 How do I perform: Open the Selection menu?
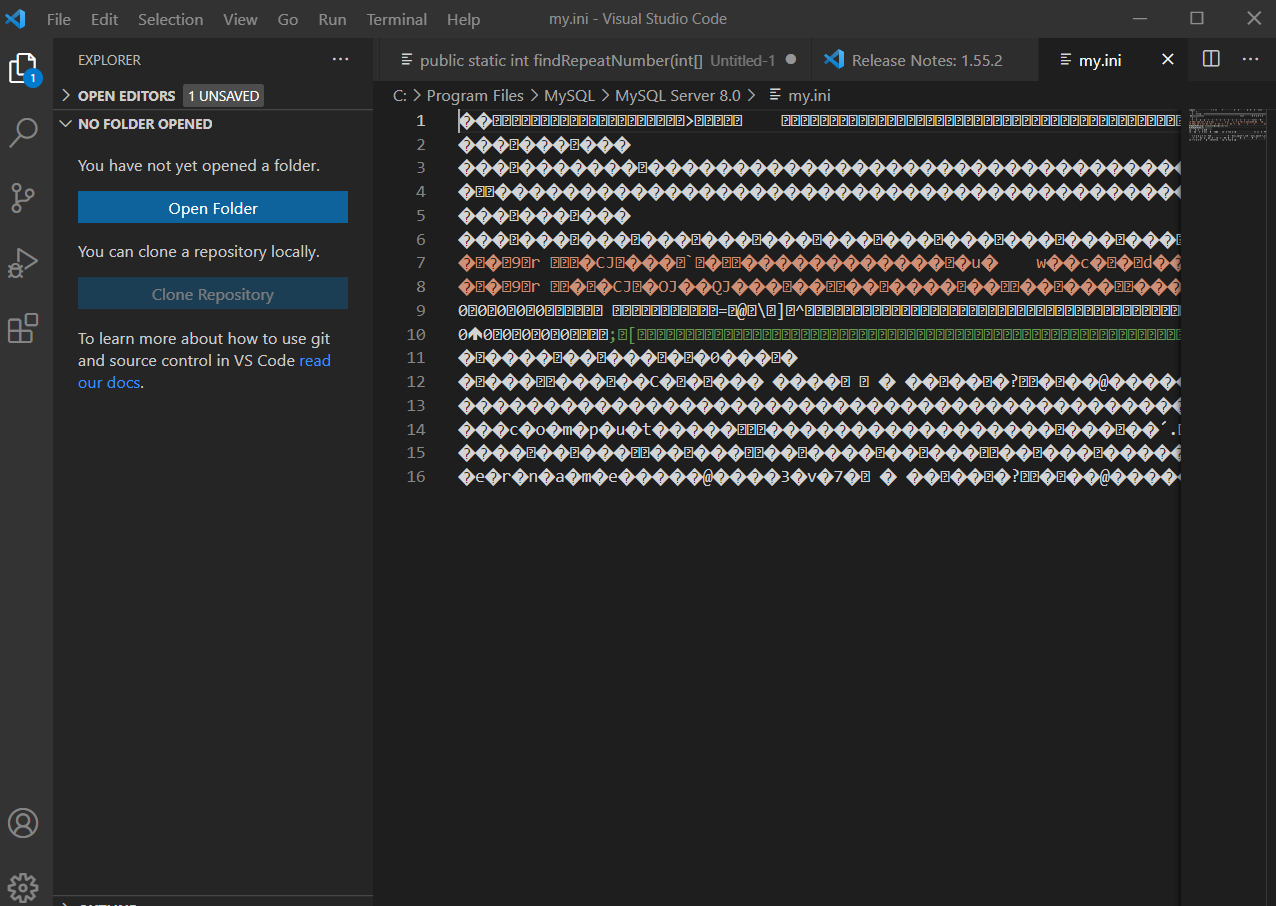tap(170, 19)
